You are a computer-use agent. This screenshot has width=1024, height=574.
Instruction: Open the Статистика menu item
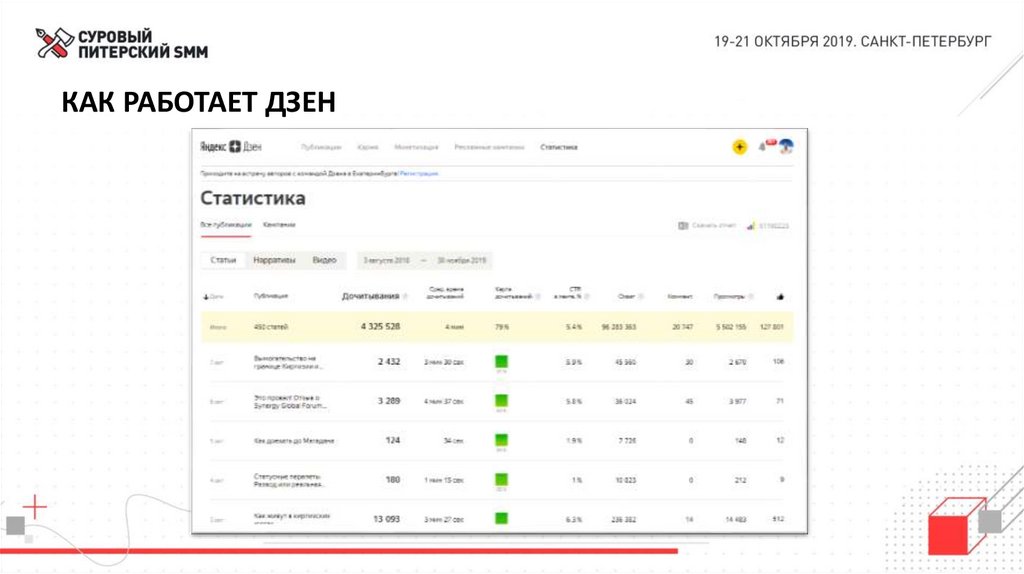click(x=559, y=148)
